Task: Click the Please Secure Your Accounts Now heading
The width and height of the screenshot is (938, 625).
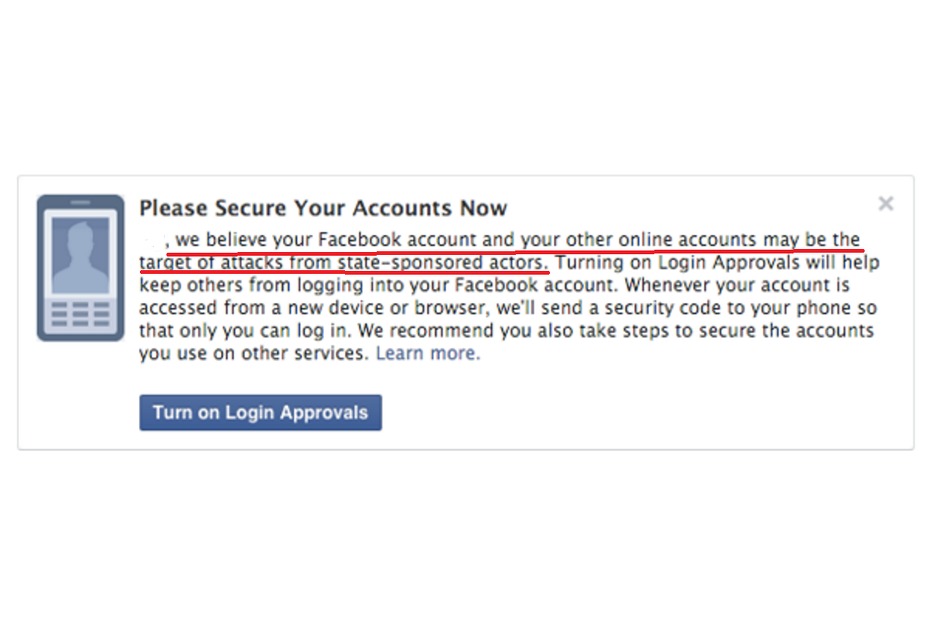Action: [x=323, y=208]
